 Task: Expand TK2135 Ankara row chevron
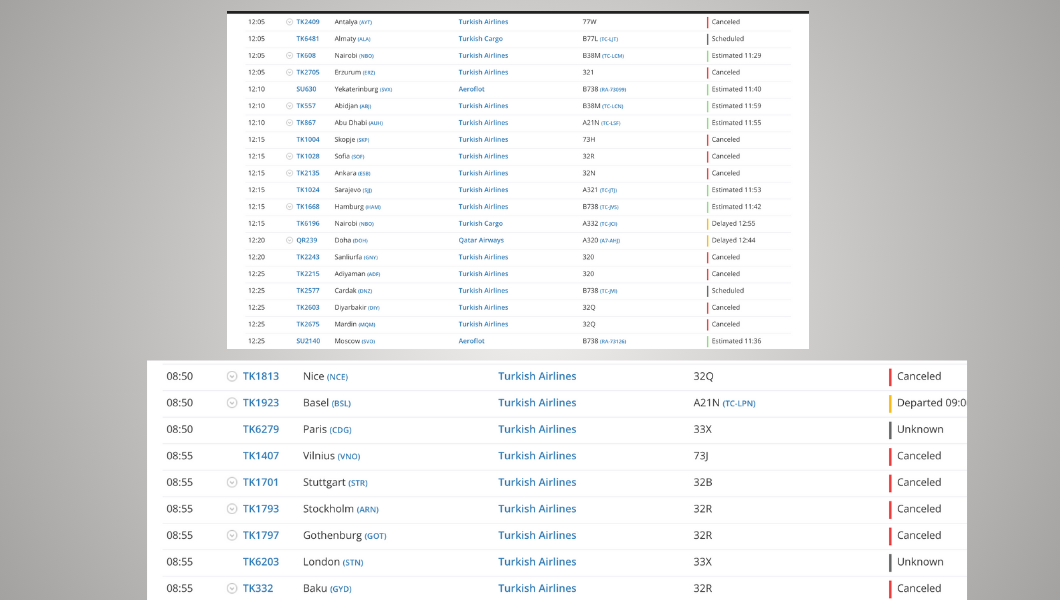point(289,173)
